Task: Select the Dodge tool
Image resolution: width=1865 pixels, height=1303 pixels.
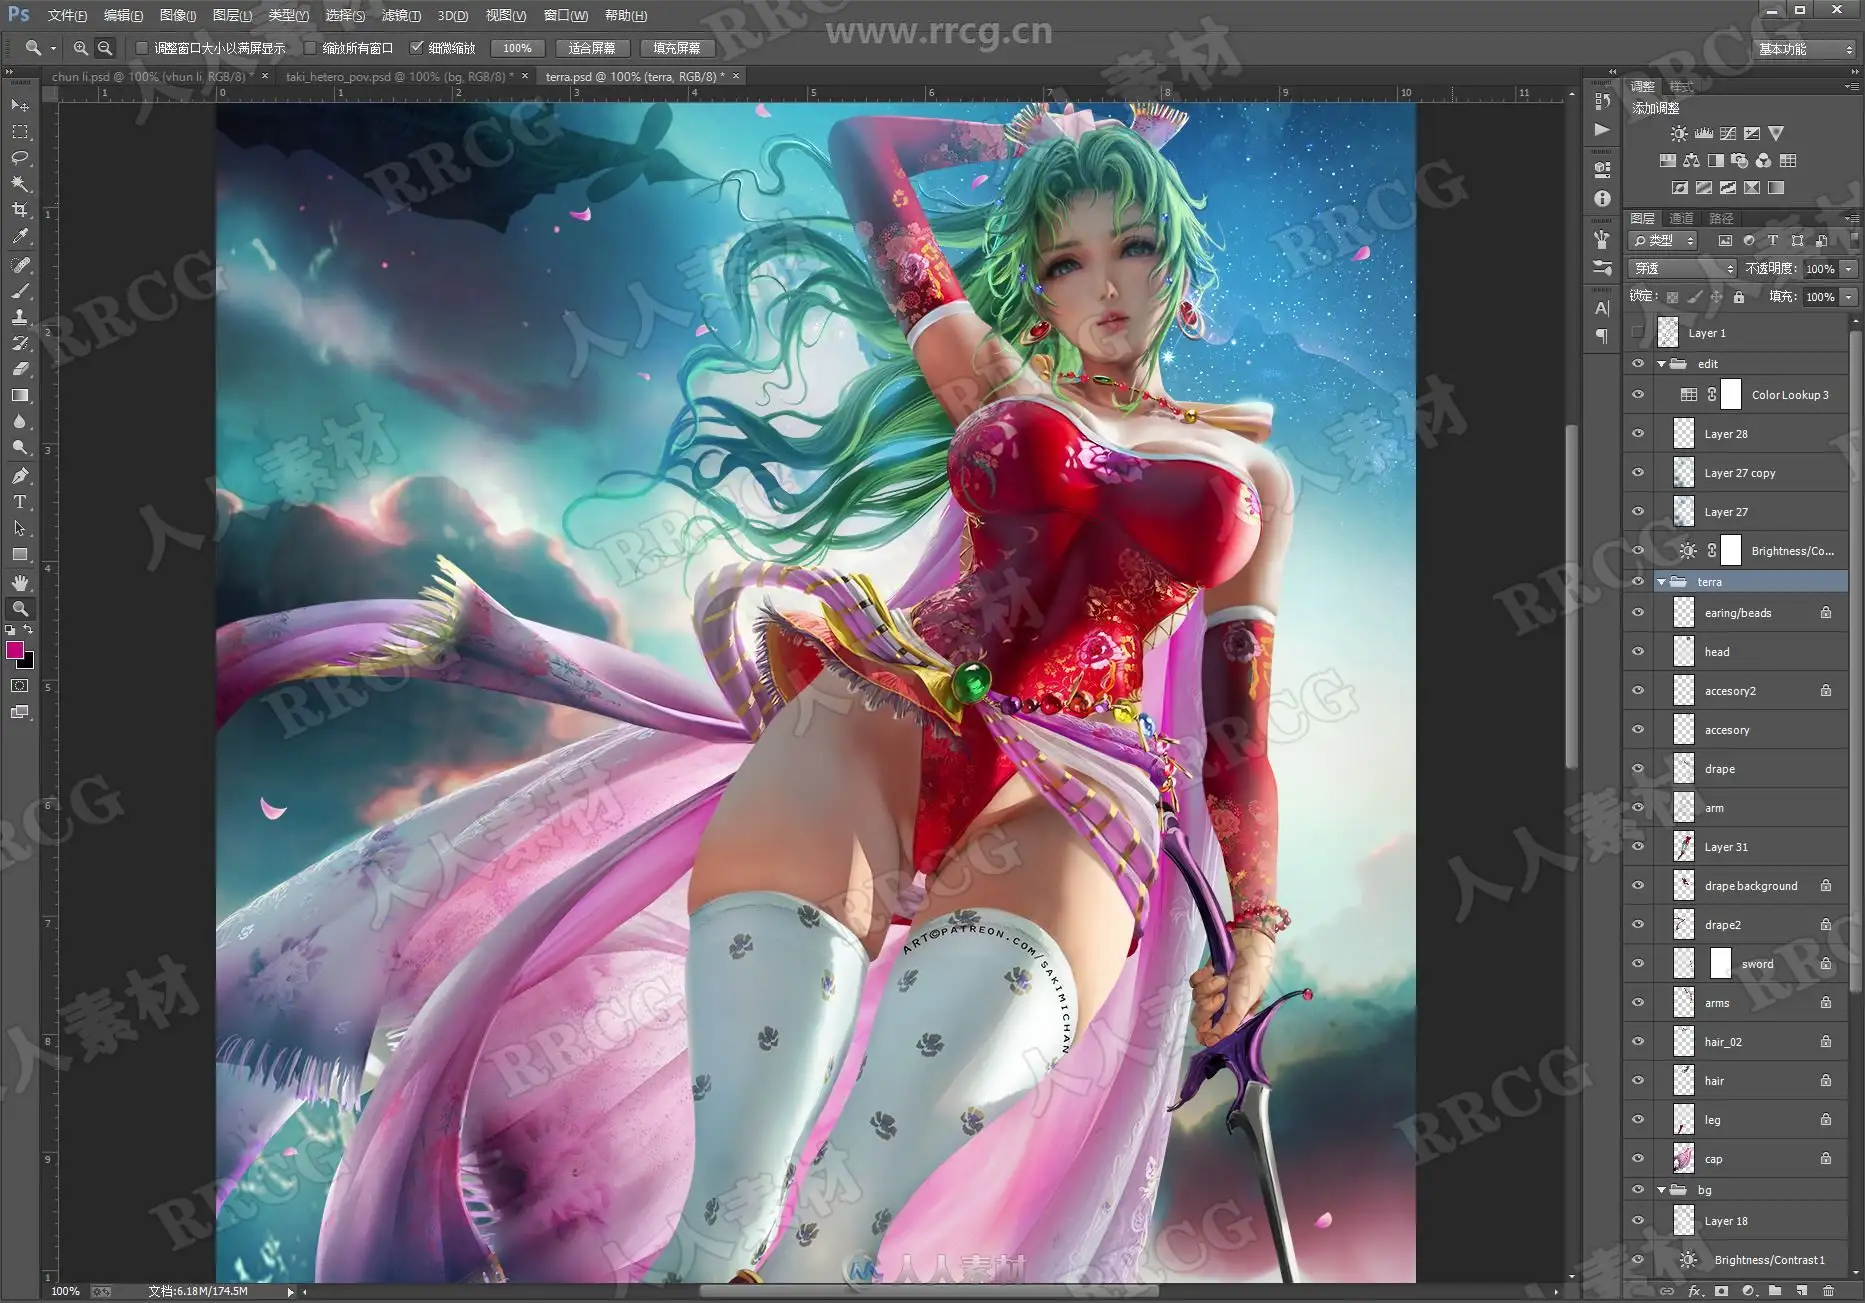Action: click(x=19, y=448)
